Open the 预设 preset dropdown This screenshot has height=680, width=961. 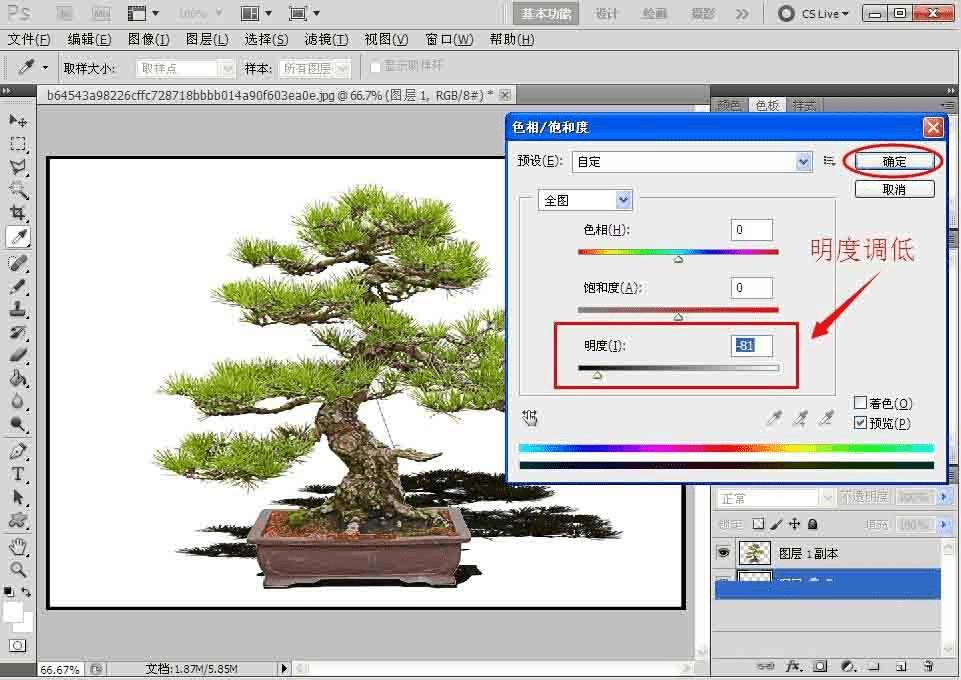click(803, 161)
